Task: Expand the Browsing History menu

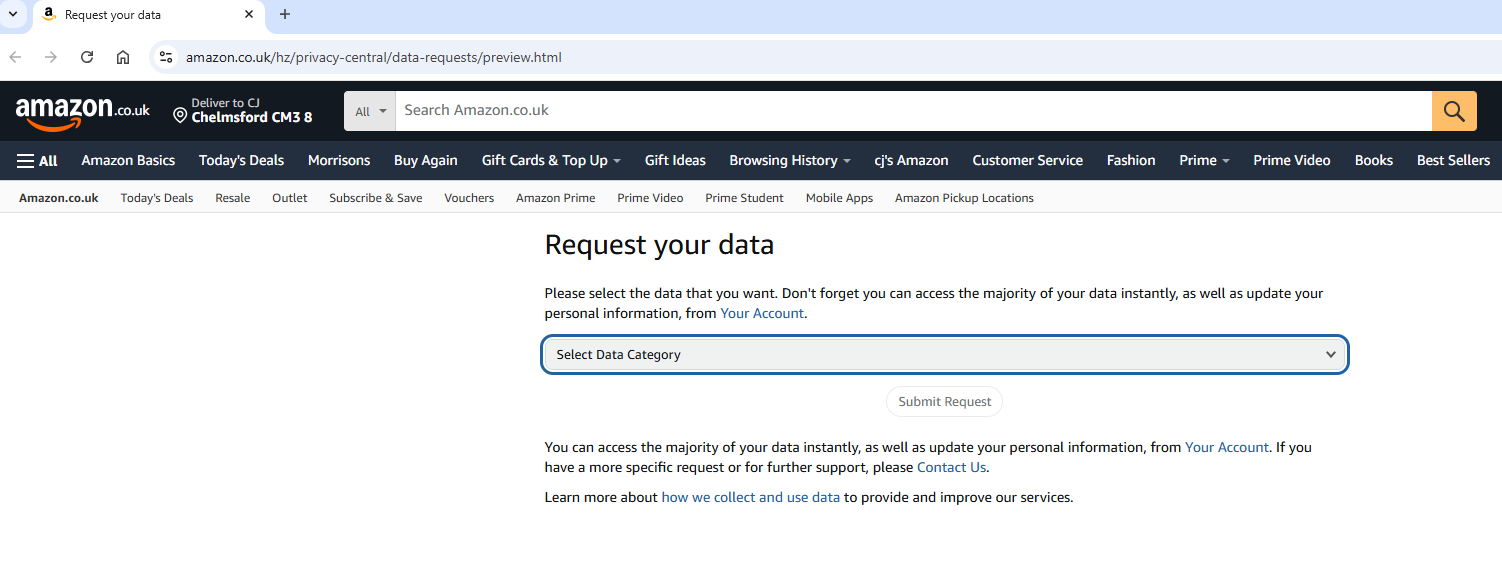Action: (x=789, y=161)
